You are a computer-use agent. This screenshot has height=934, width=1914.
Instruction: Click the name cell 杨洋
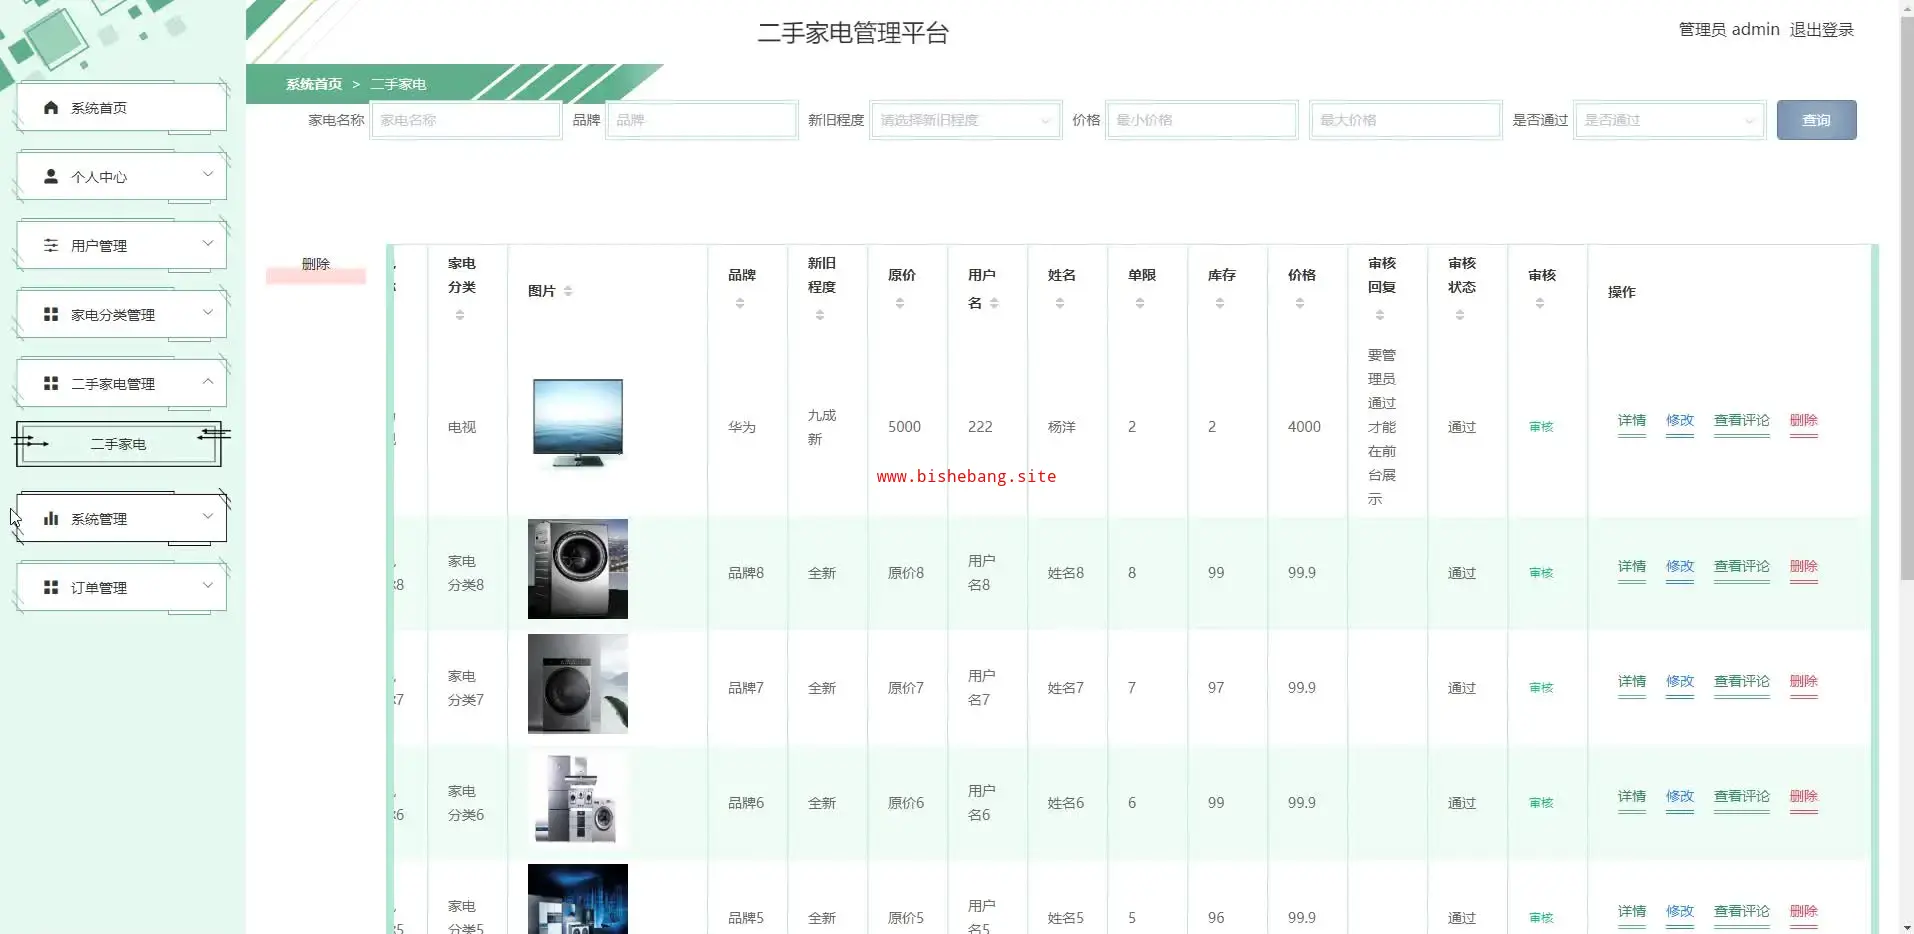pos(1062,427)
